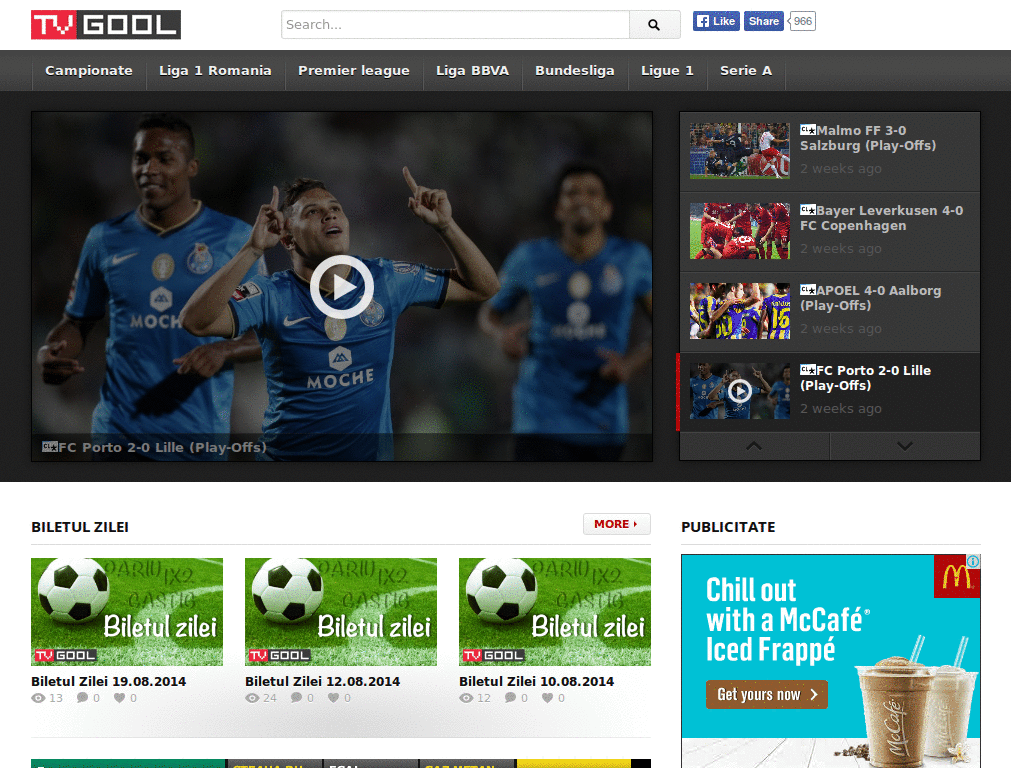Click comments icon under Biletul Zilei 10.08.2014
The image size is (1024, 768).
(x=511, y=697)
